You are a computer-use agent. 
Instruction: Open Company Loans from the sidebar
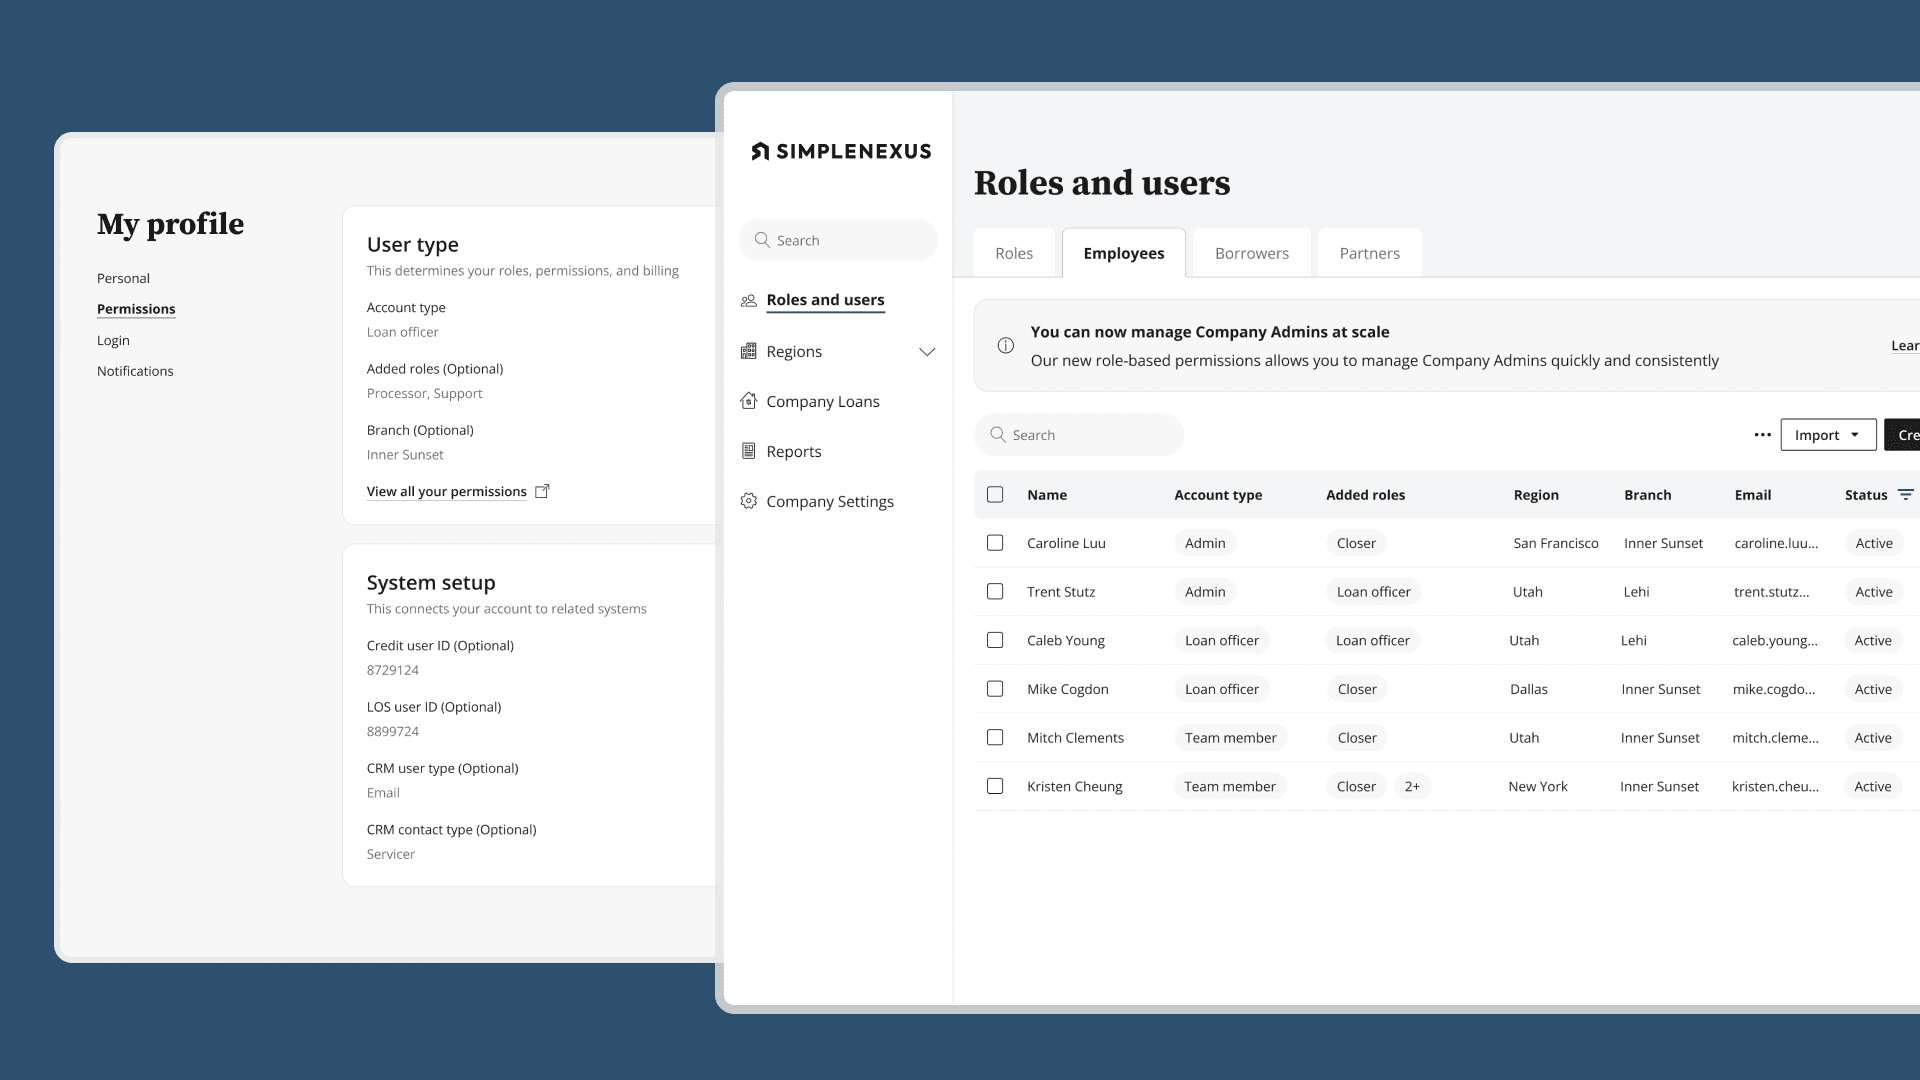coord(822,401)
